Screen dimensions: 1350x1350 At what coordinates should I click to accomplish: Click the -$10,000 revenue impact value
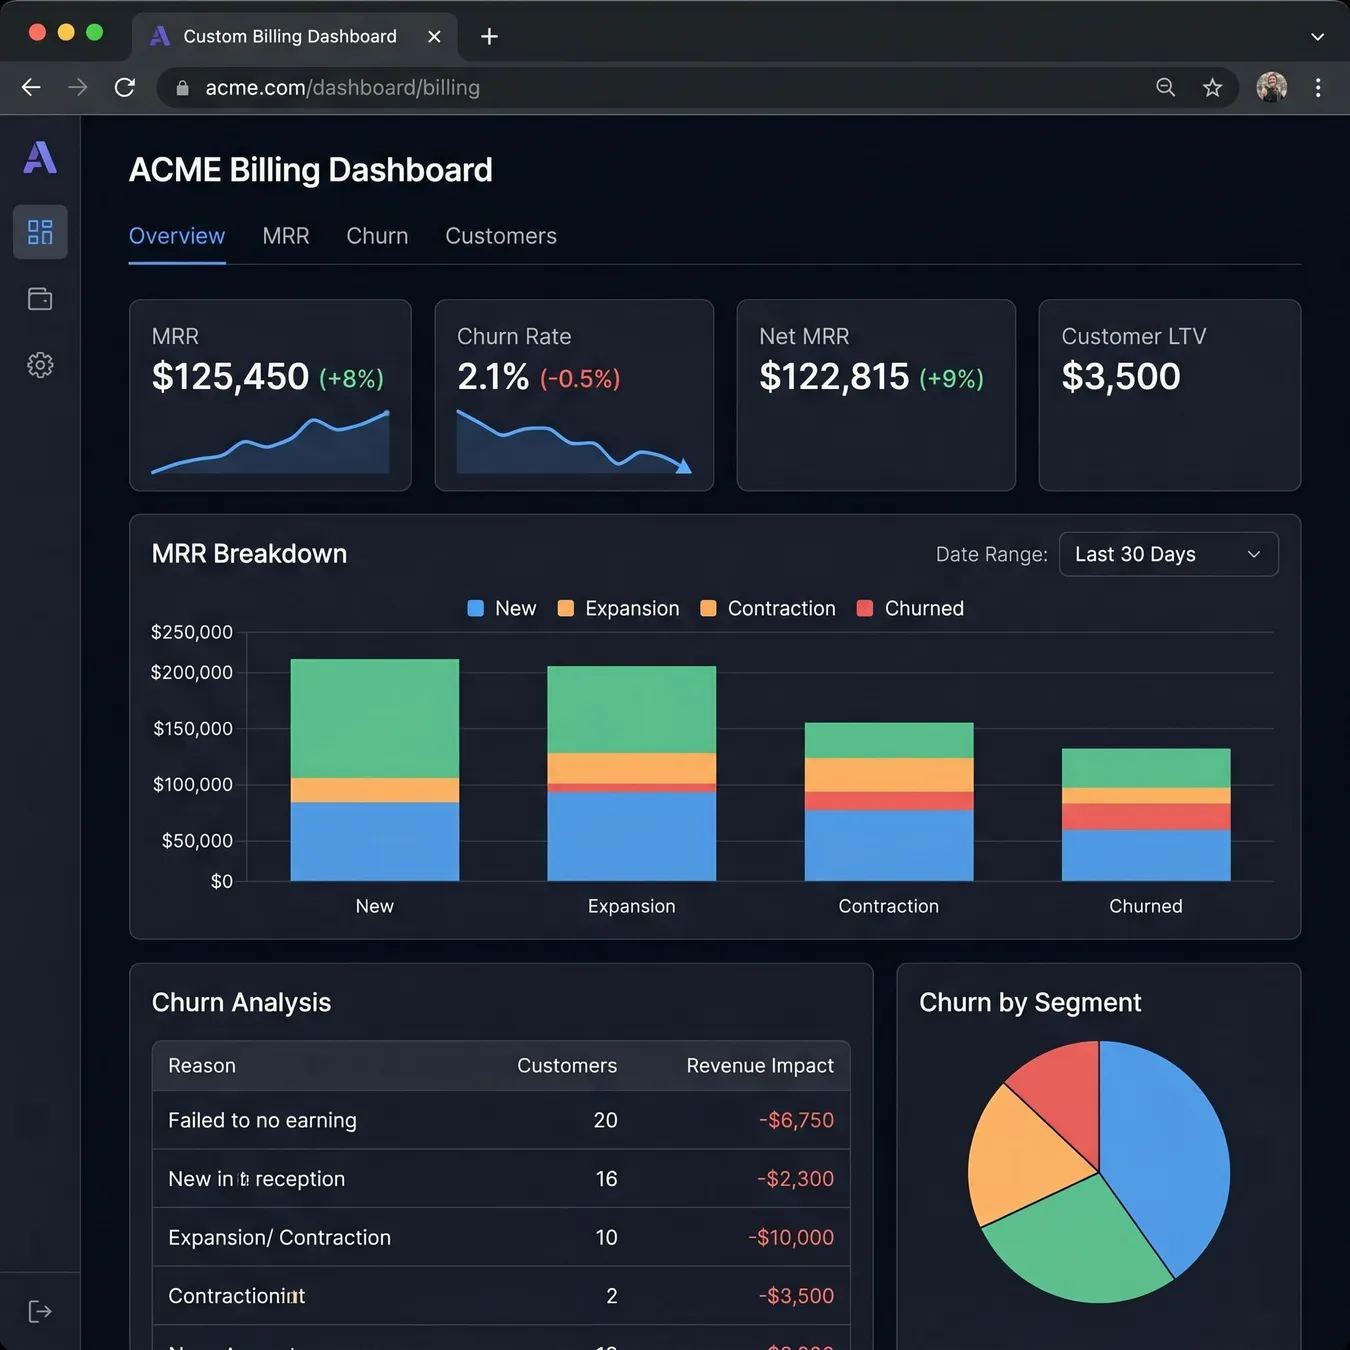[791, 1237]
